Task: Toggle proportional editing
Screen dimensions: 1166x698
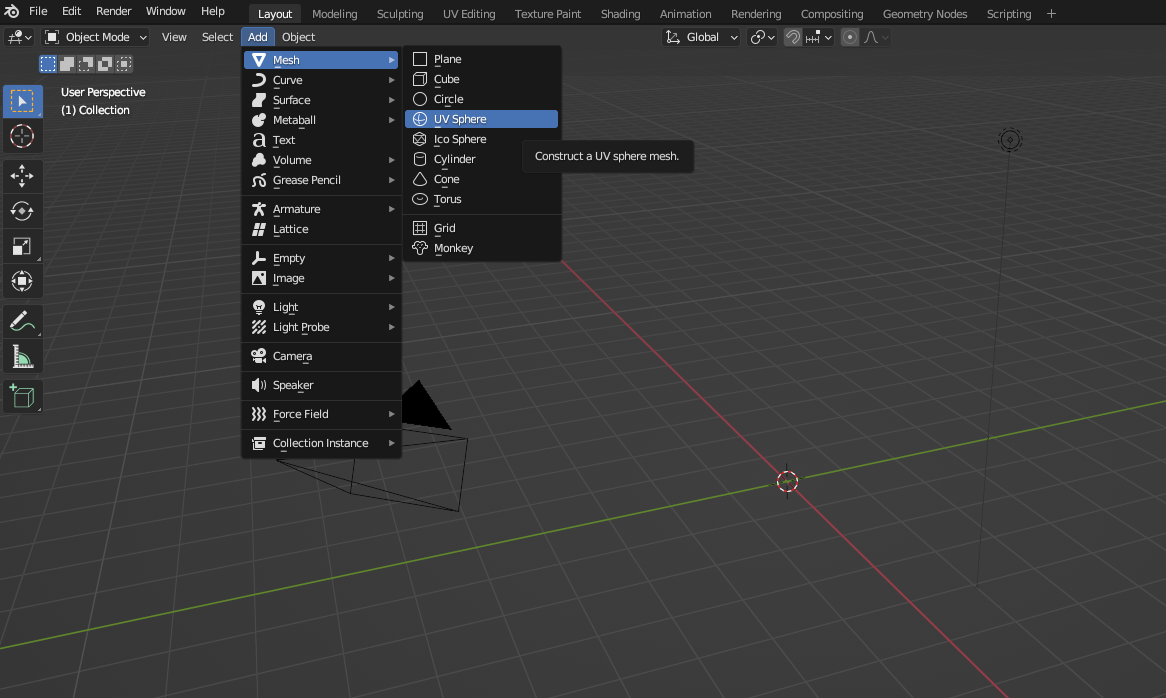Action: point(849,37)
